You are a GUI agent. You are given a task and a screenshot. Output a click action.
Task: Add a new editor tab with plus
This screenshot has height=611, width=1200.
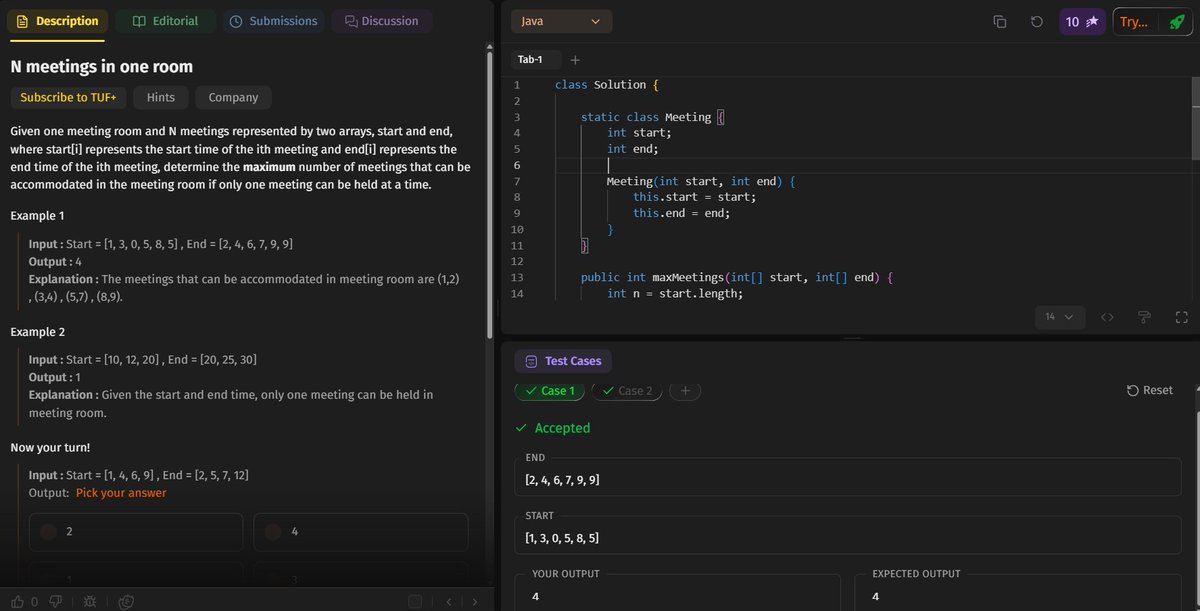pos(575,60)
